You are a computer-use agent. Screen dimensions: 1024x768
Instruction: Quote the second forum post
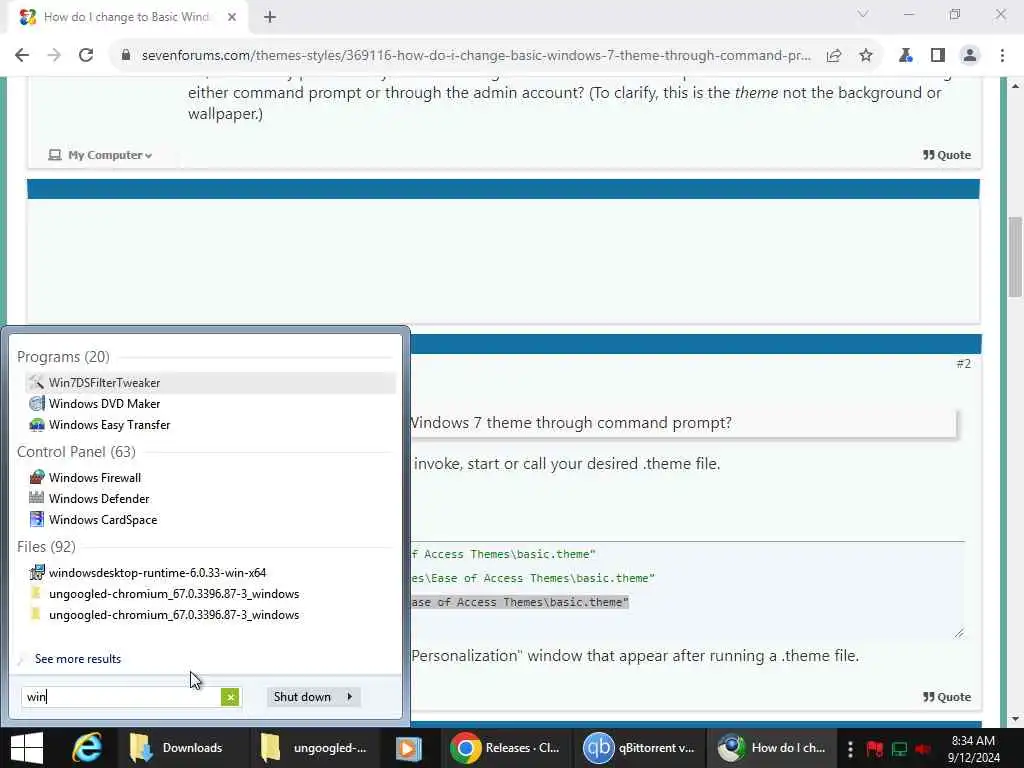(x=947, y=697)
